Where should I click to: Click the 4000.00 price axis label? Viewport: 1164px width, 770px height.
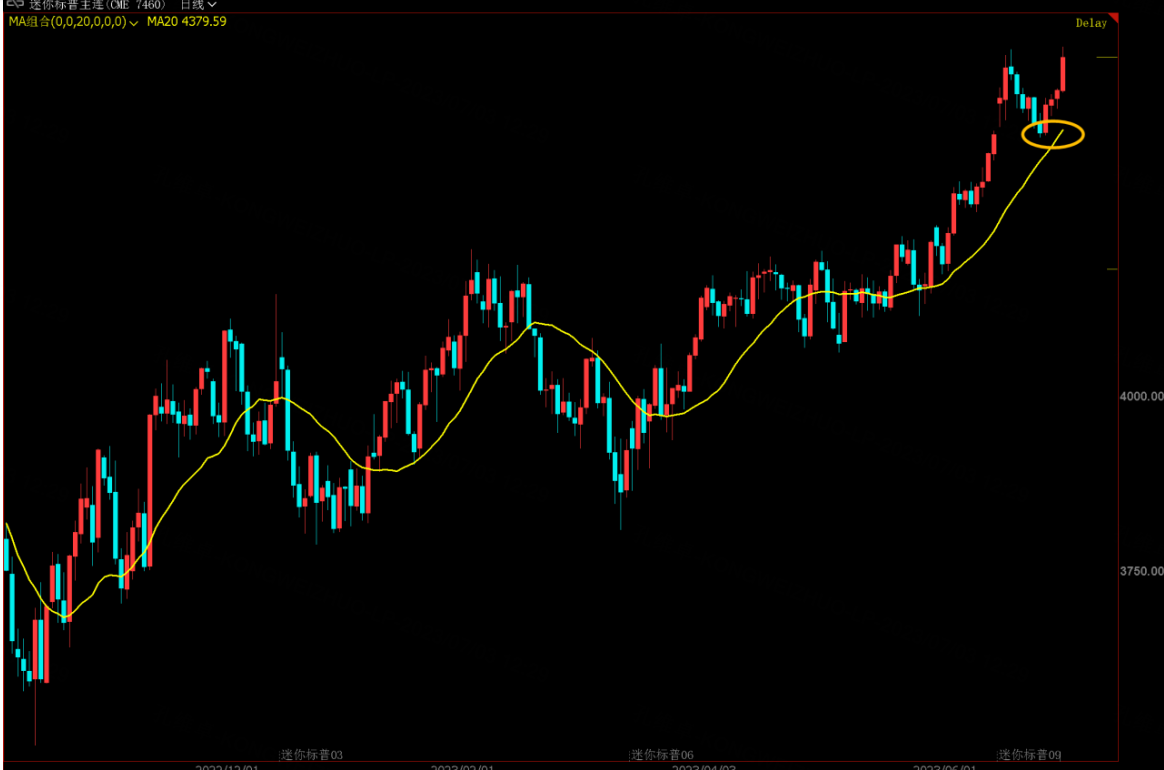[1141, 397]
